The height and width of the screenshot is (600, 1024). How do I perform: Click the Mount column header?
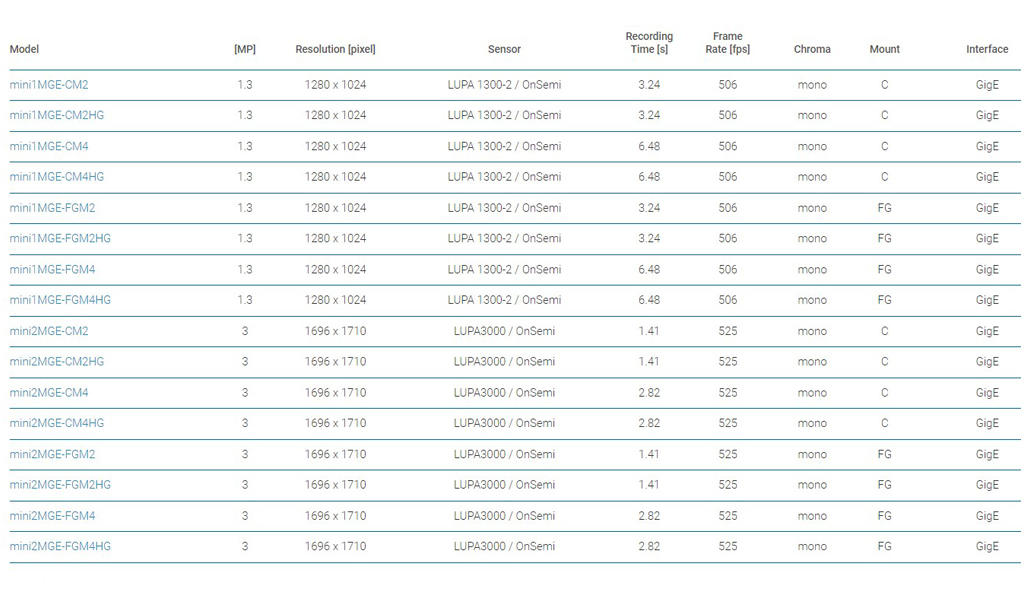tap(884, 49)
